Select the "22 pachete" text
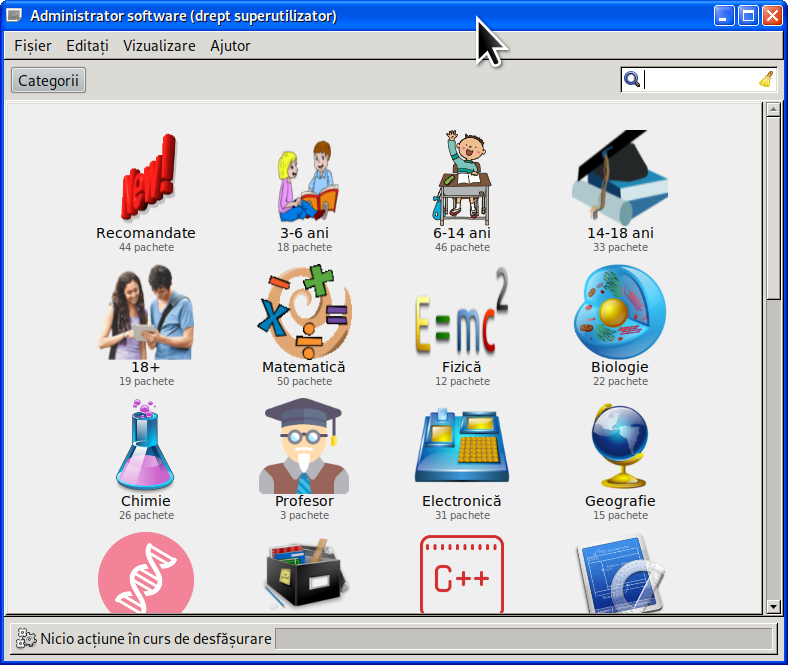Screen dimensions: 788x665 tap(620, 382)
